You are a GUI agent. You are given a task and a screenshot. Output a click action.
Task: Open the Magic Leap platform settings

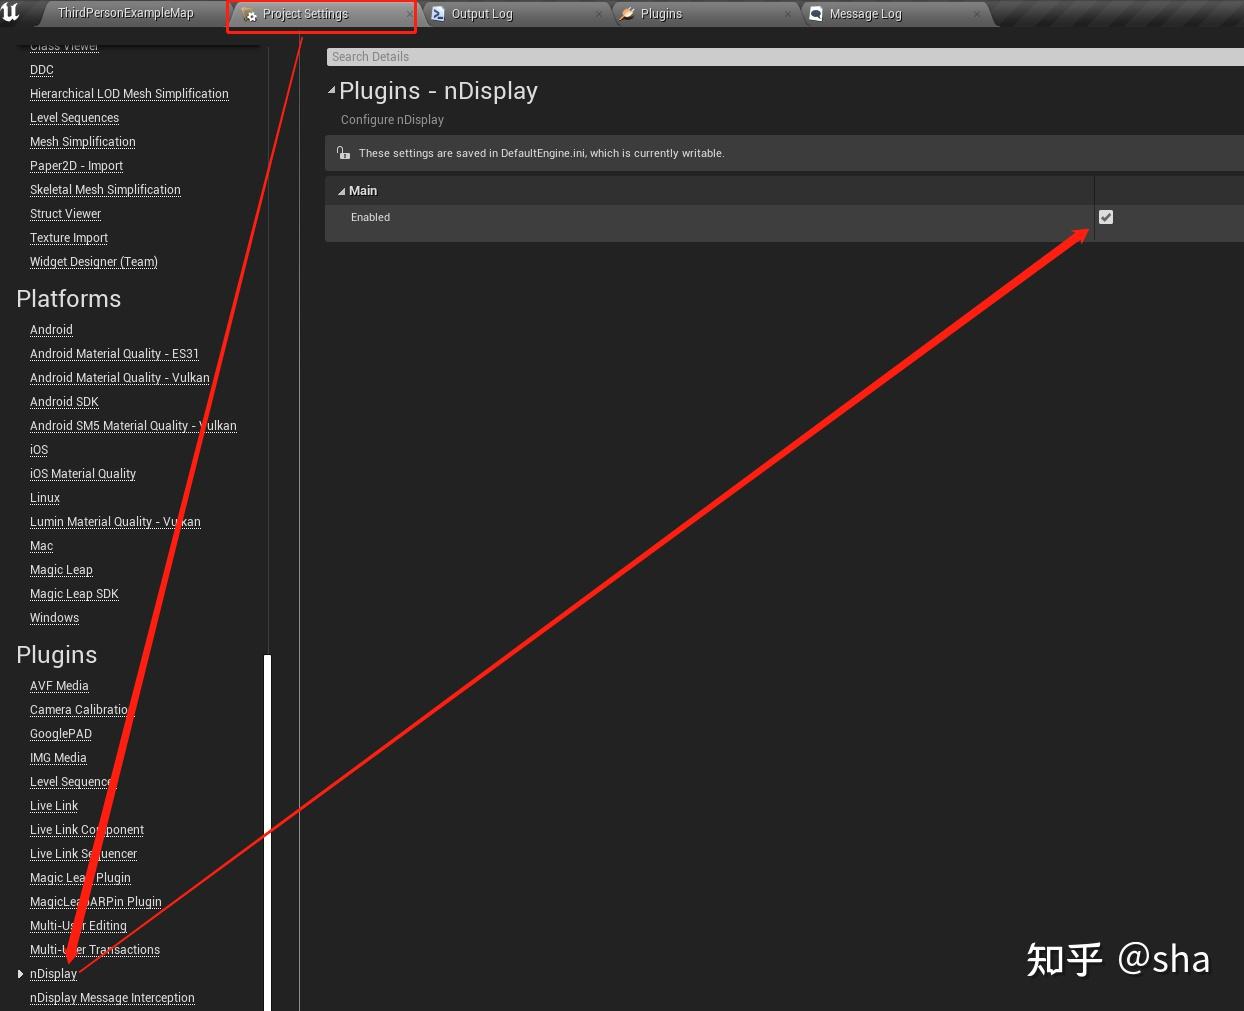61,570
